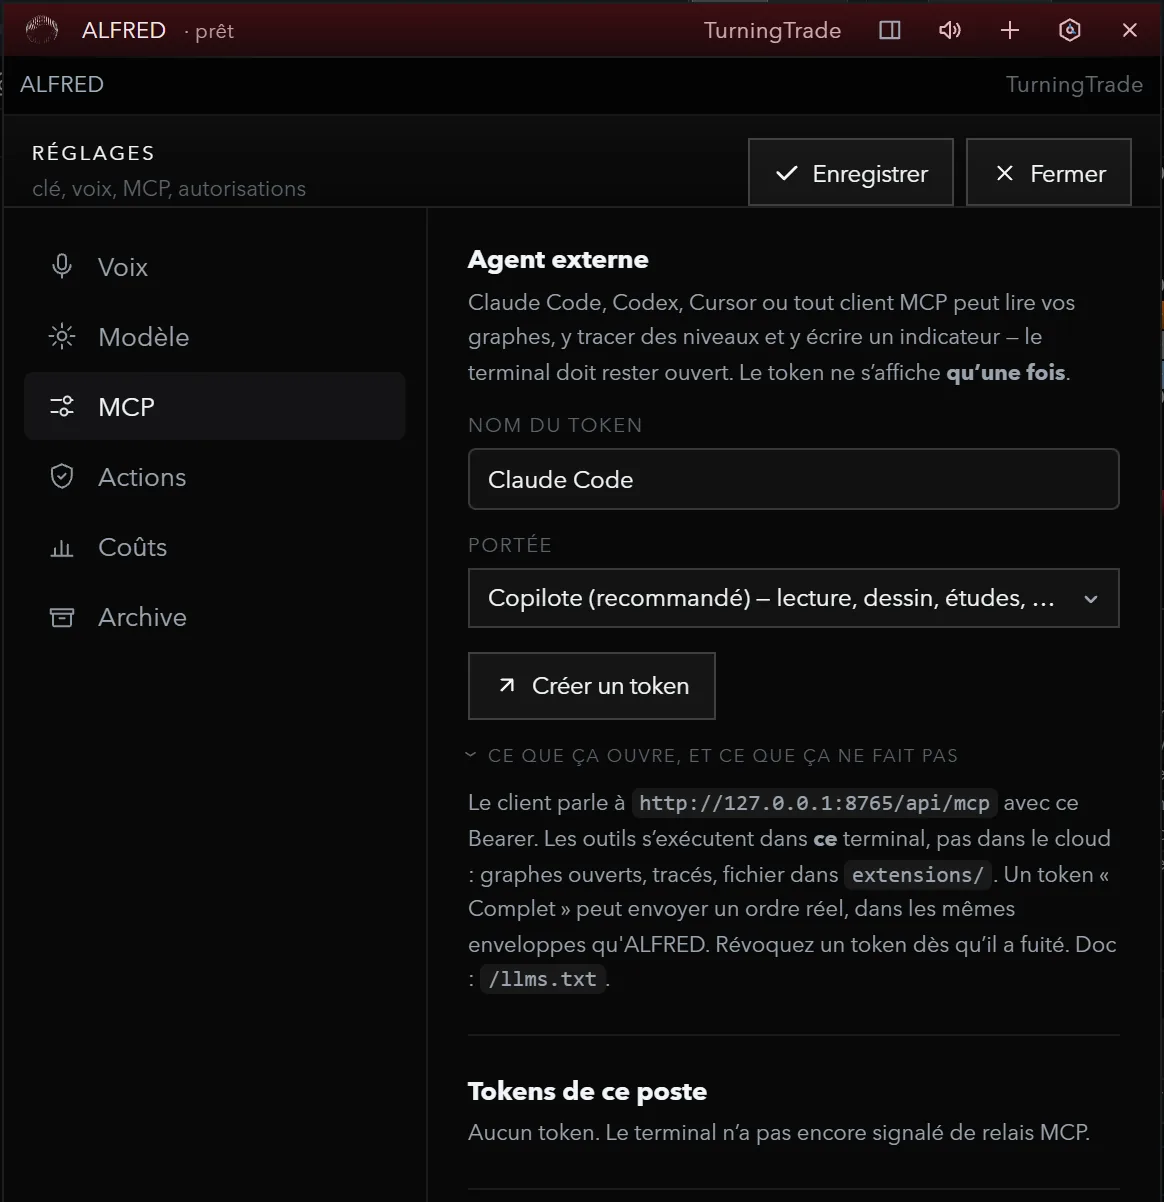The image size is (1164, 1202).
Task: Select the MCP settings section
Action: coord(215,406)
